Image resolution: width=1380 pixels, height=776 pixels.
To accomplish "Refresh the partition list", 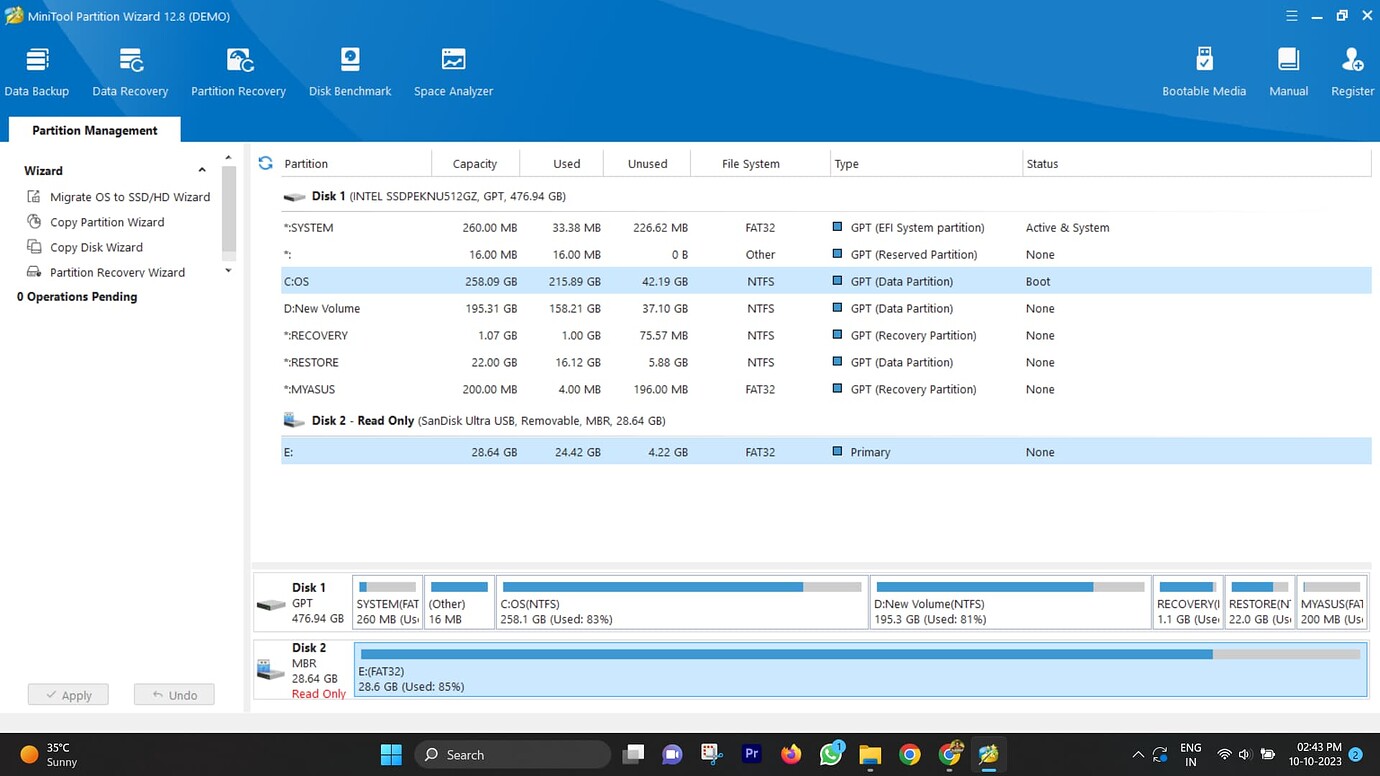I will [x=265, y=163].
